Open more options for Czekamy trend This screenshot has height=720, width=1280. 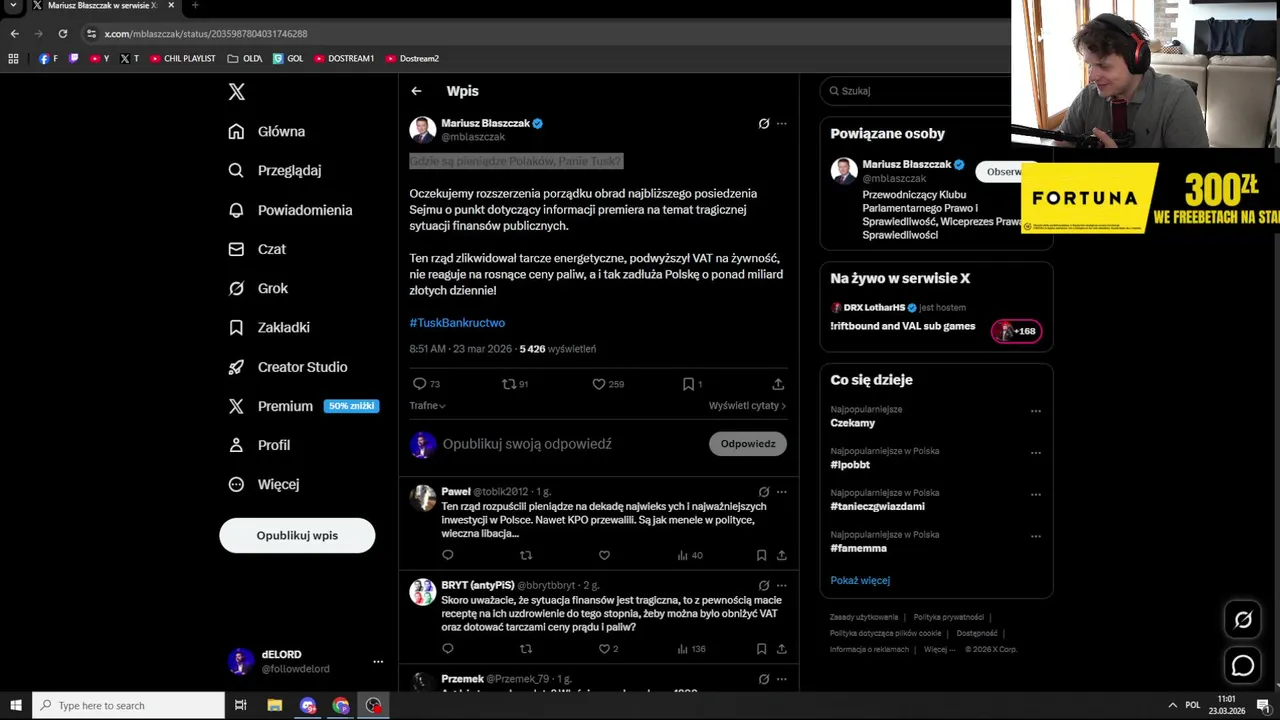pyautogui.click(x=1036, y=411)
